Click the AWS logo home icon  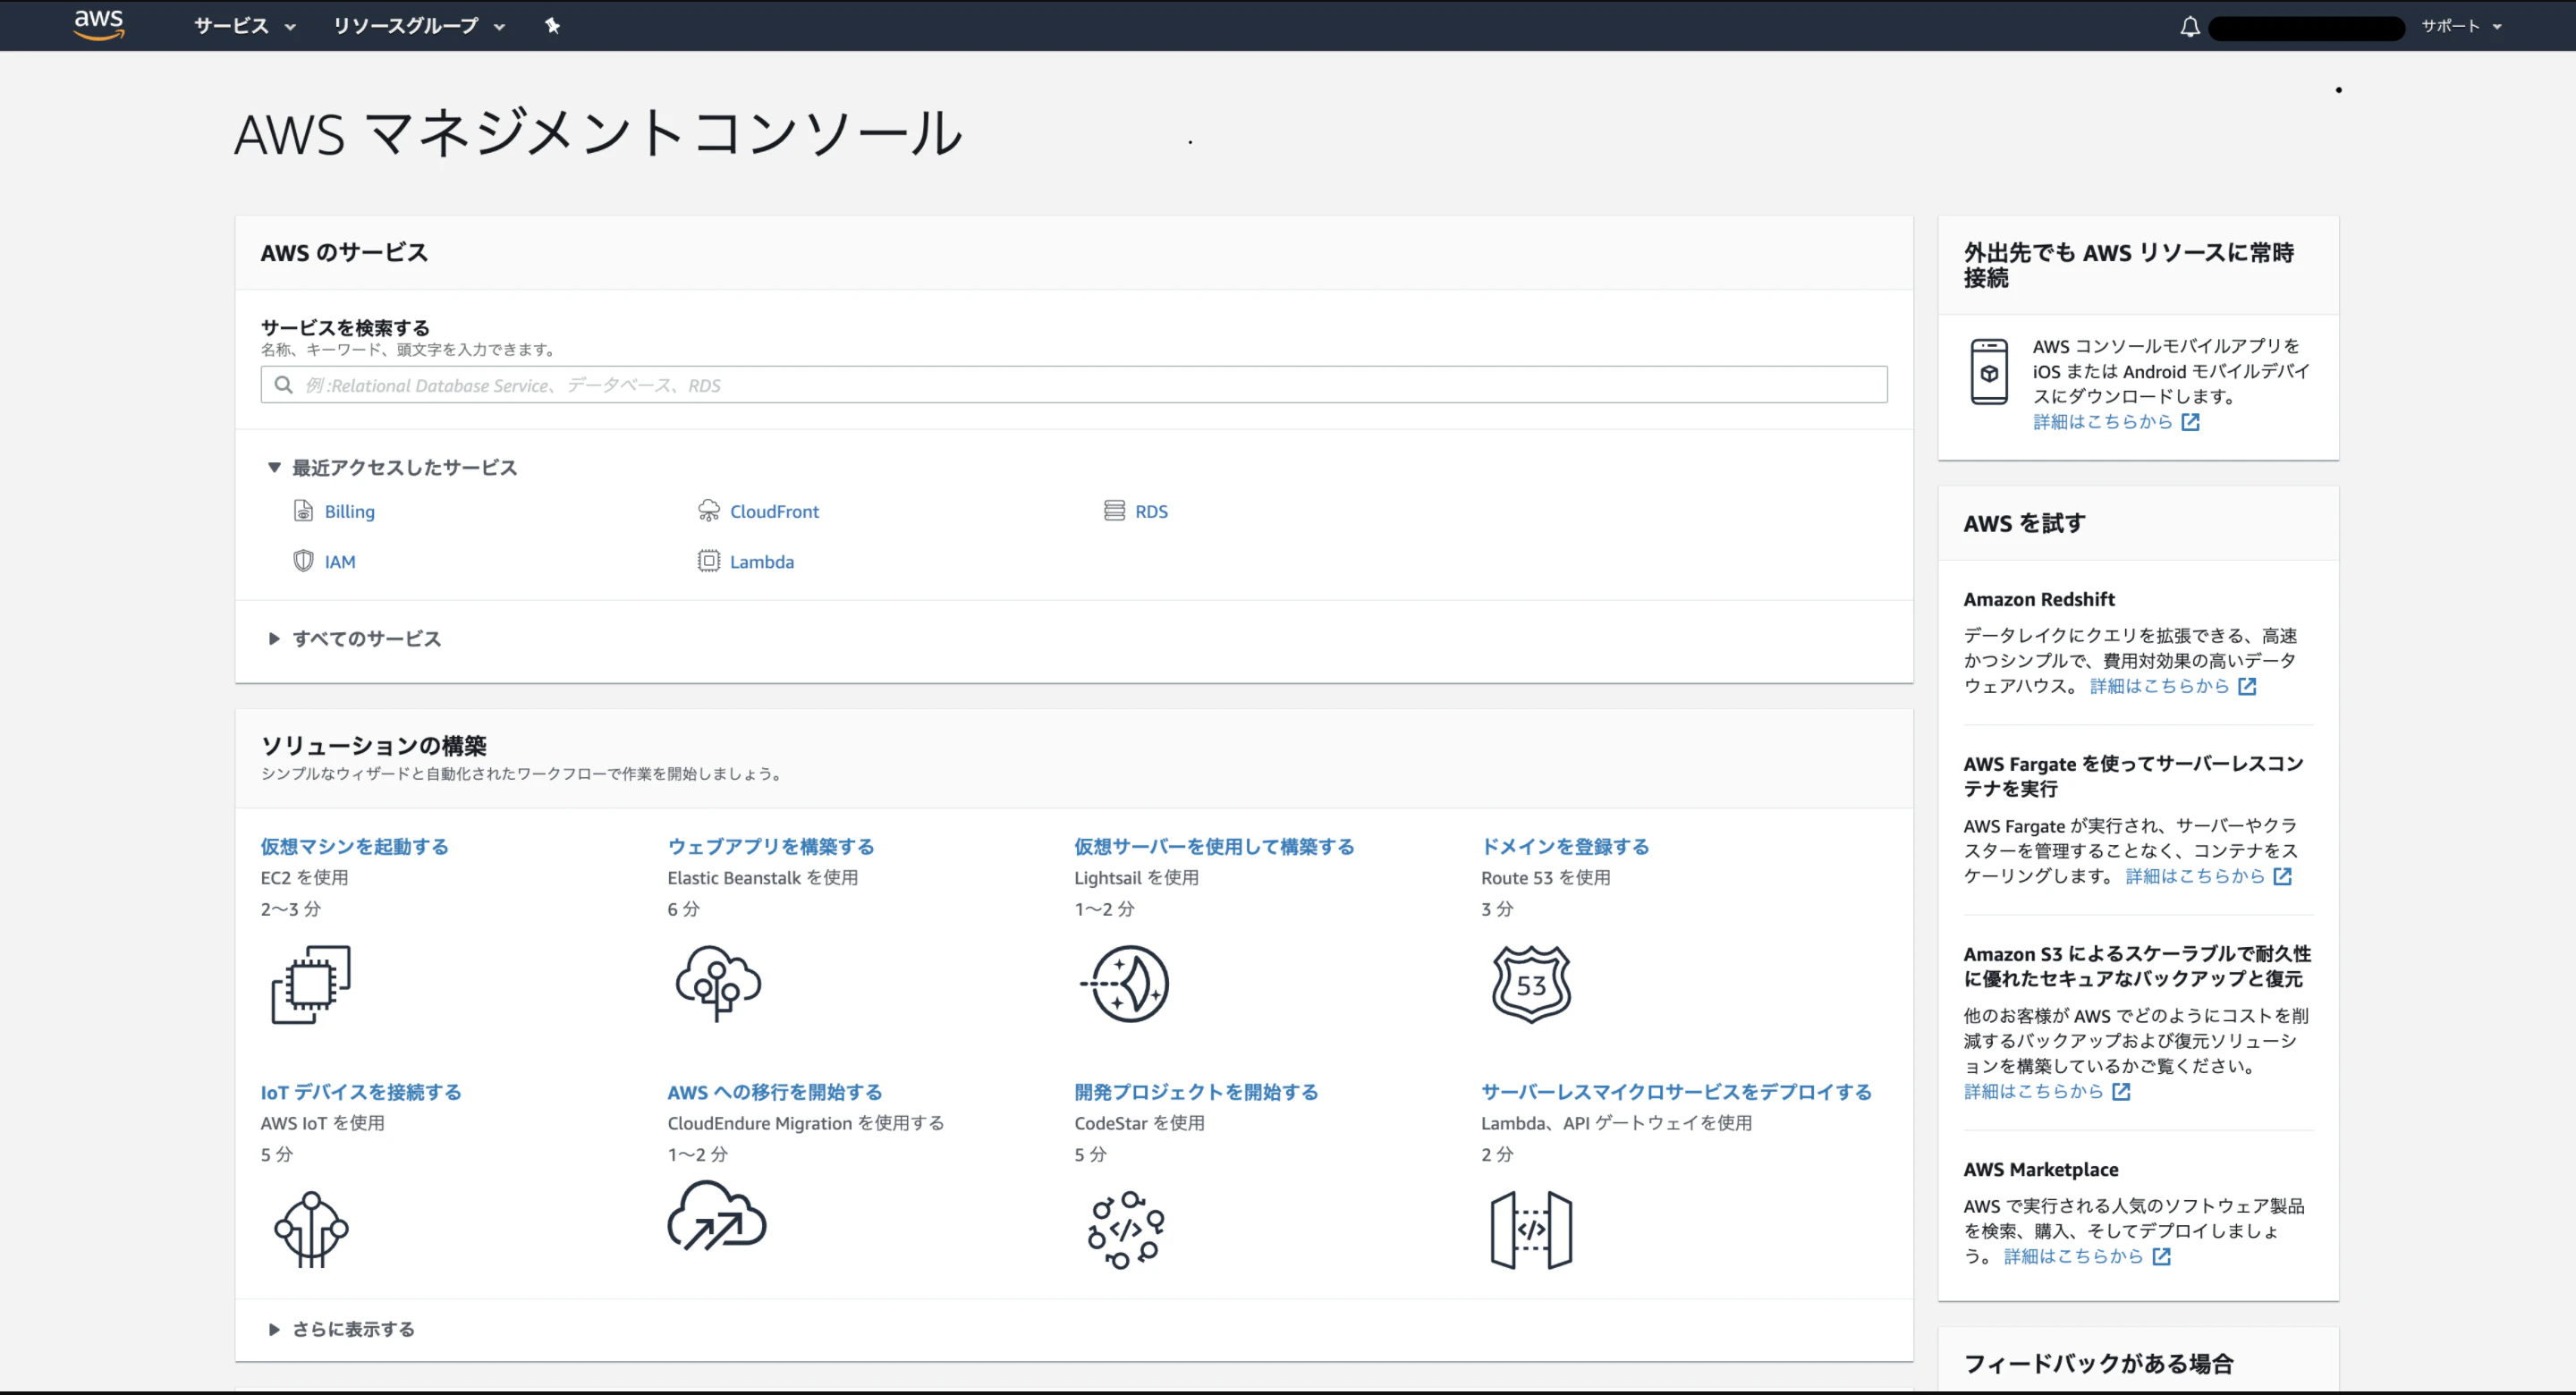click(x=98, y=25)
